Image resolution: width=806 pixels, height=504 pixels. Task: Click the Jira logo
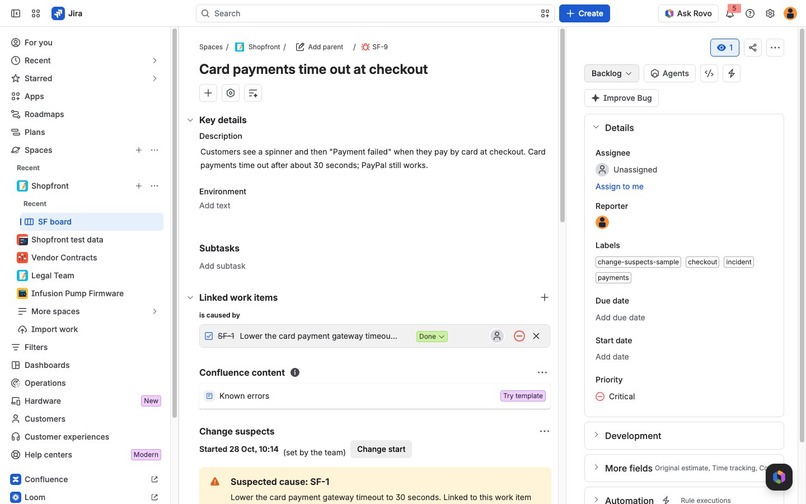[67, 13]
